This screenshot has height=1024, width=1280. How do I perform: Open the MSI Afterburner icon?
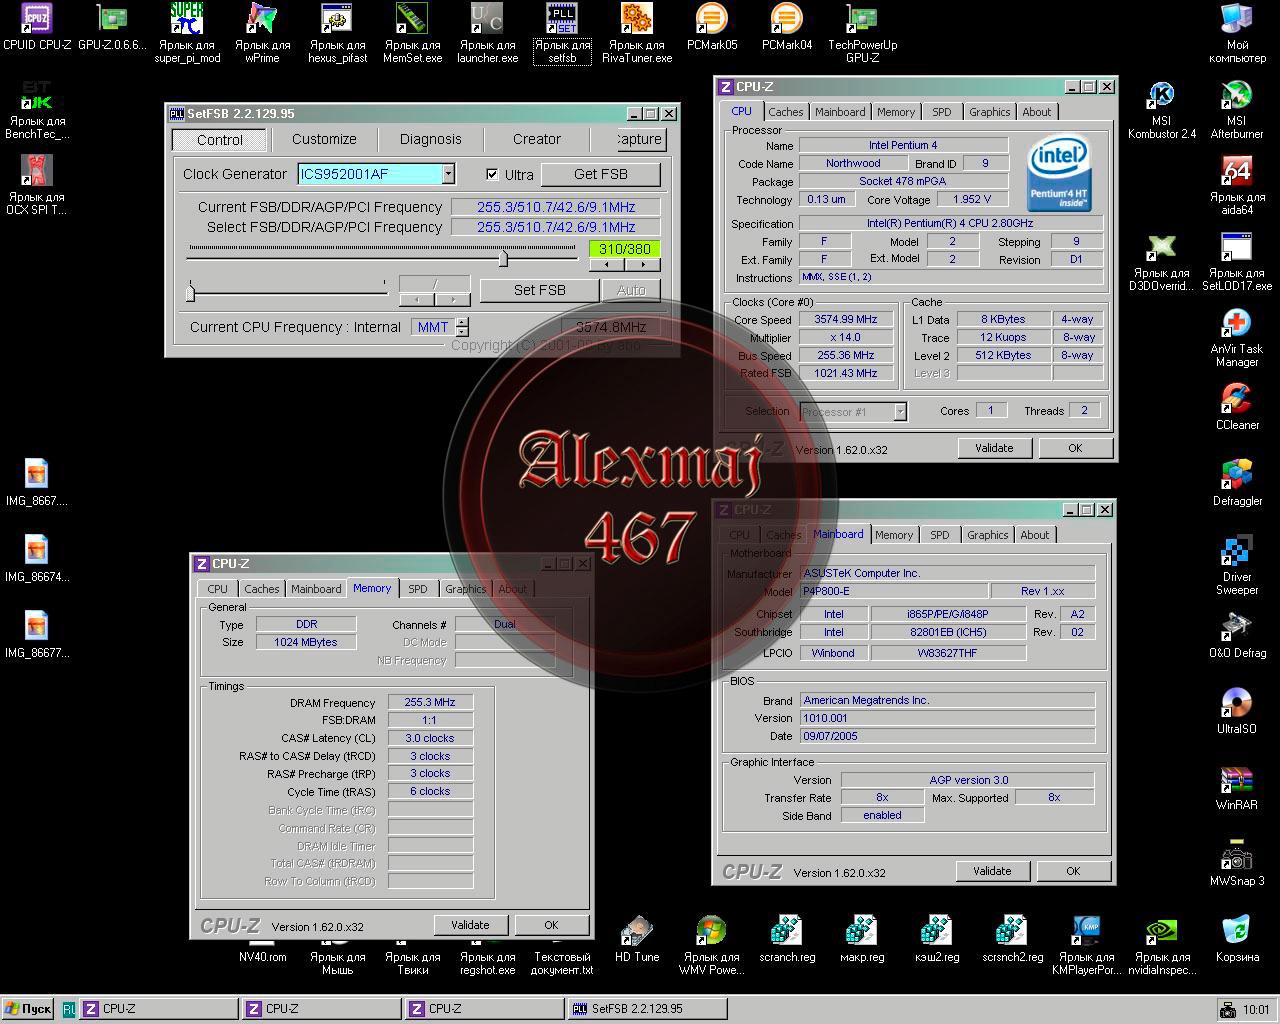(x=1237, y=95)
